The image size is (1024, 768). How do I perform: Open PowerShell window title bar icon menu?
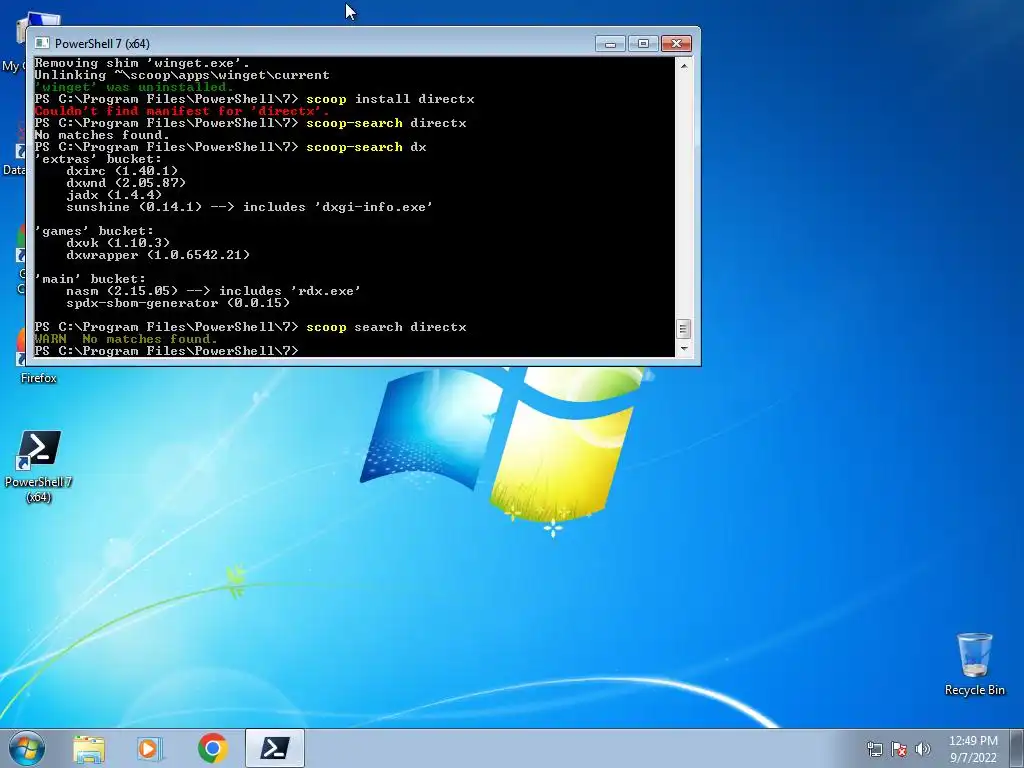click(42, 43)
